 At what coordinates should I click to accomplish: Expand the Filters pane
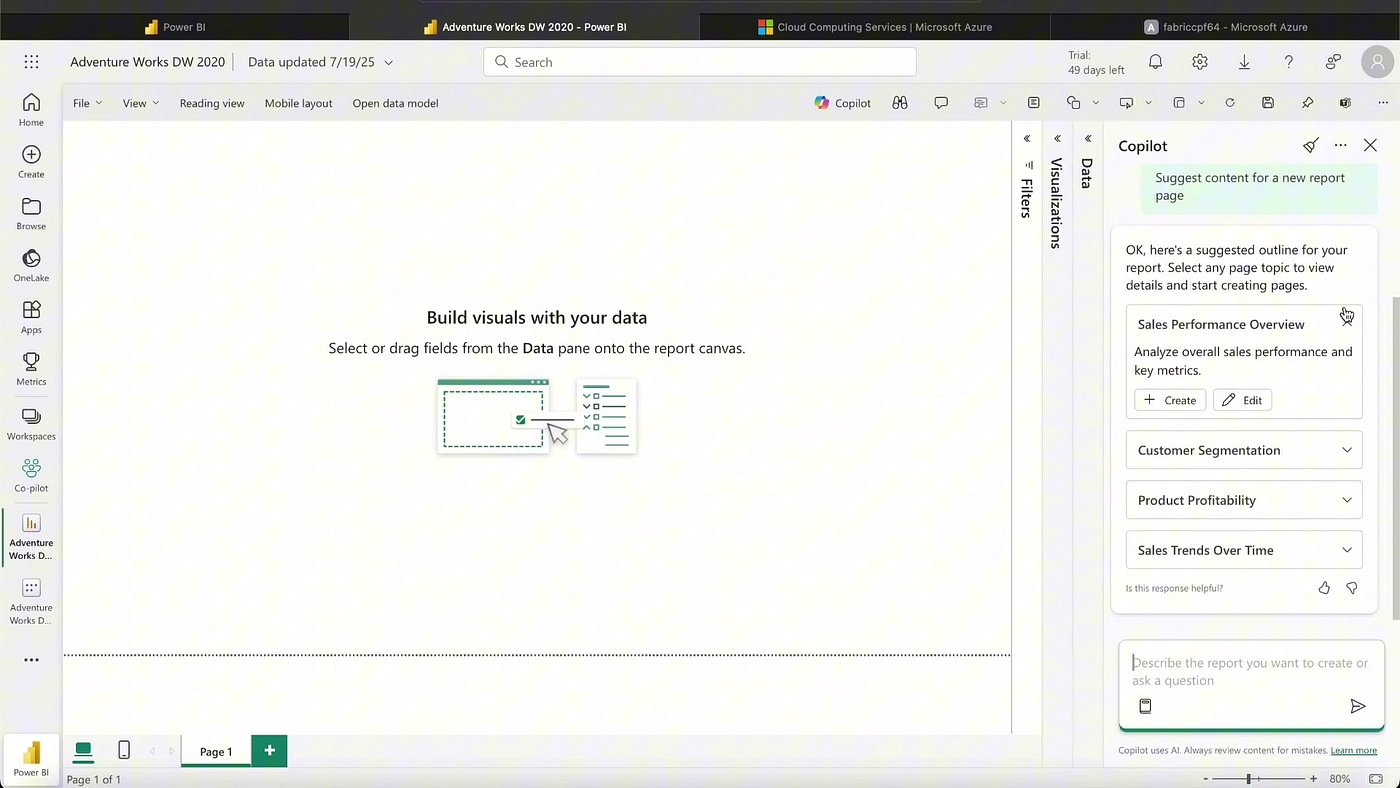(x=1027, y=139)
